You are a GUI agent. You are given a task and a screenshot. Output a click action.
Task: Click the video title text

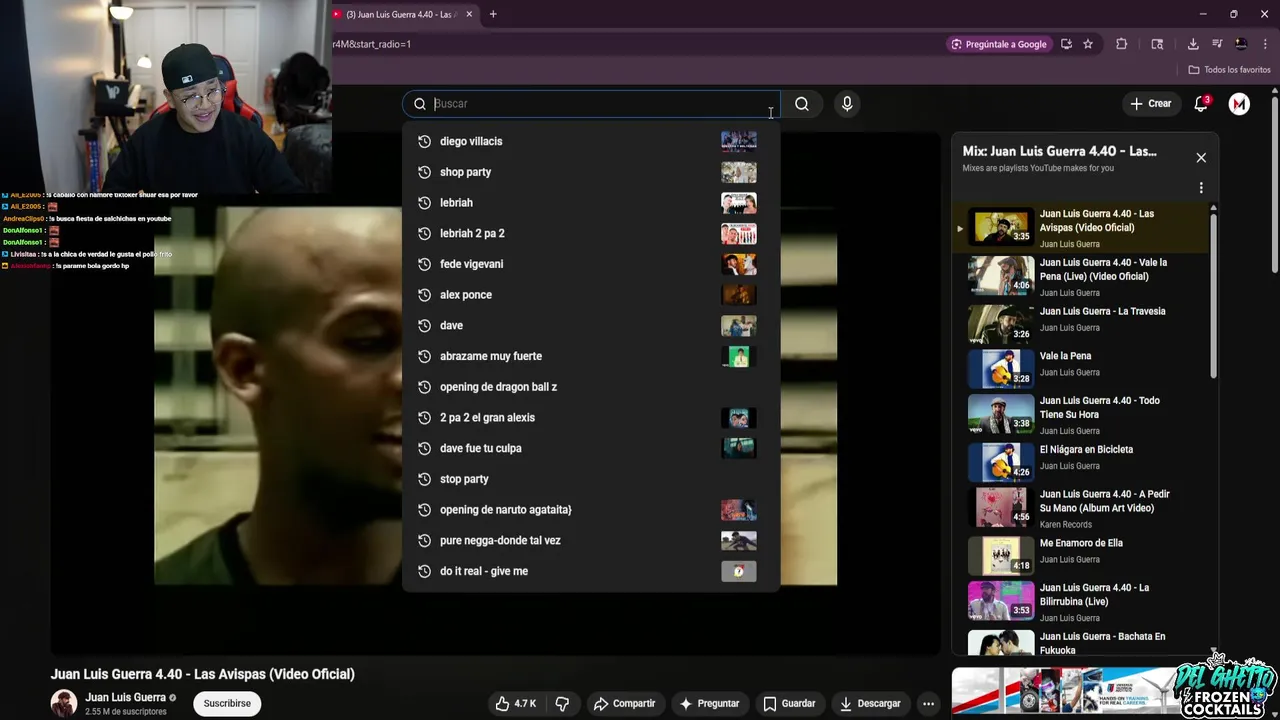(x=203, y=674)
